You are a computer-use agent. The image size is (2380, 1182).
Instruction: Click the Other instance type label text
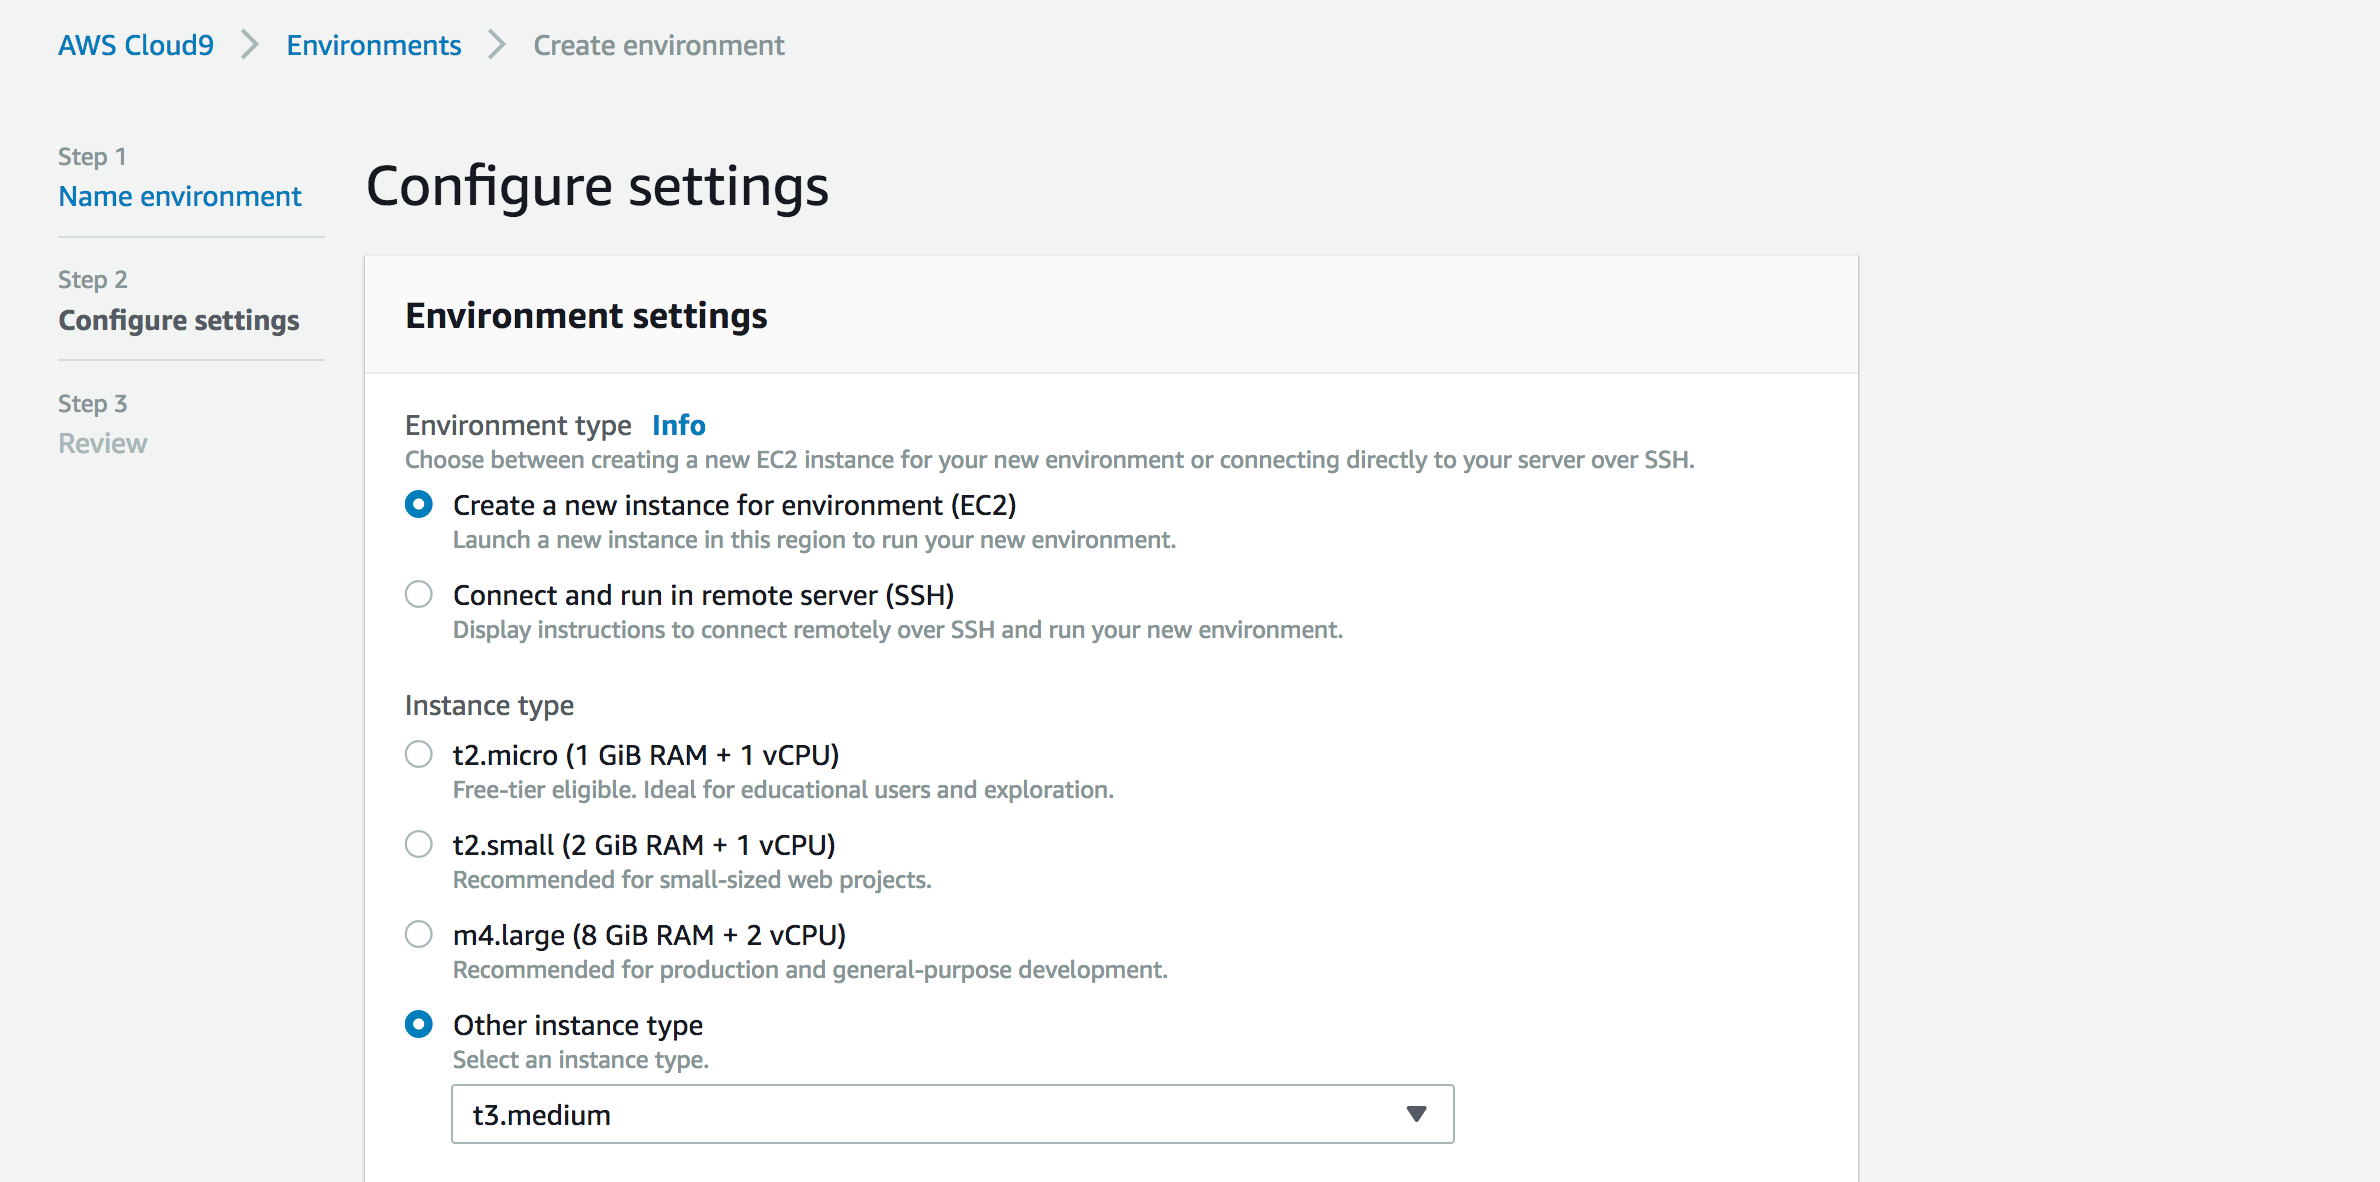[577, 1025]
